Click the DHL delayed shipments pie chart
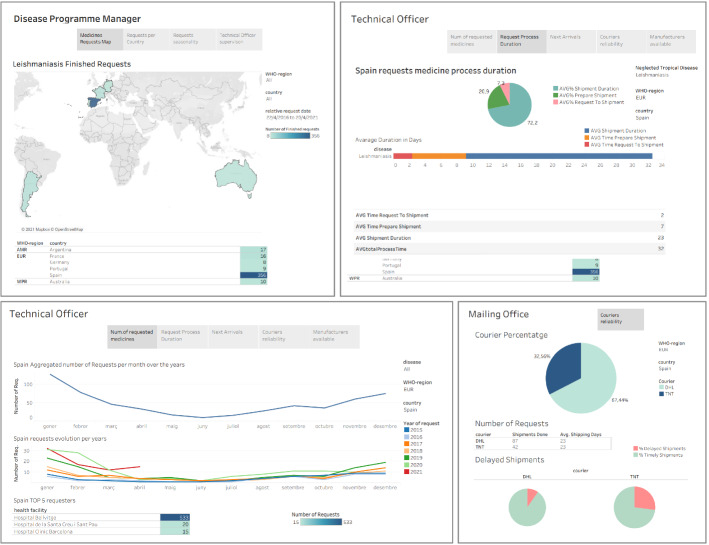This screenshot has height=545, width=709. point(527,507)
